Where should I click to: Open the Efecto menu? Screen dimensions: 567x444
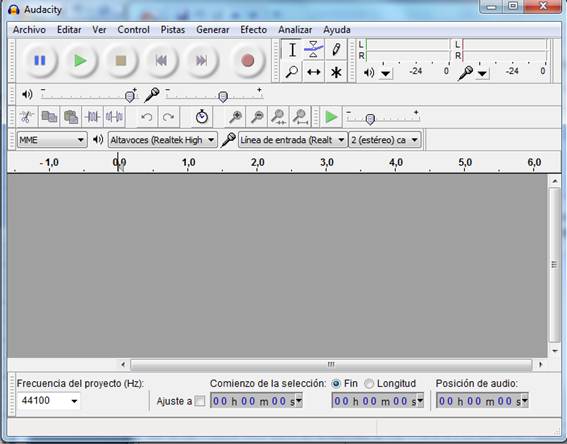[253, 30]
